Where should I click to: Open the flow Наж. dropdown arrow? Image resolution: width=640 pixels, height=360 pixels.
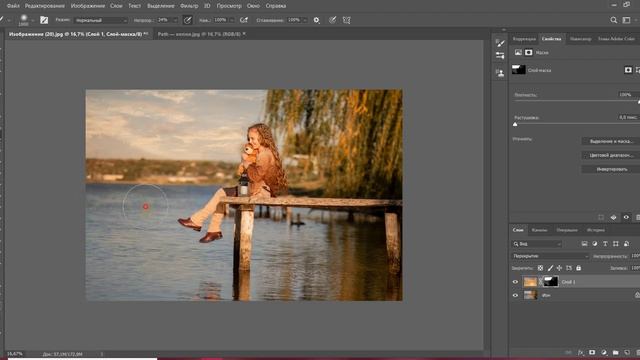(232, 20)
